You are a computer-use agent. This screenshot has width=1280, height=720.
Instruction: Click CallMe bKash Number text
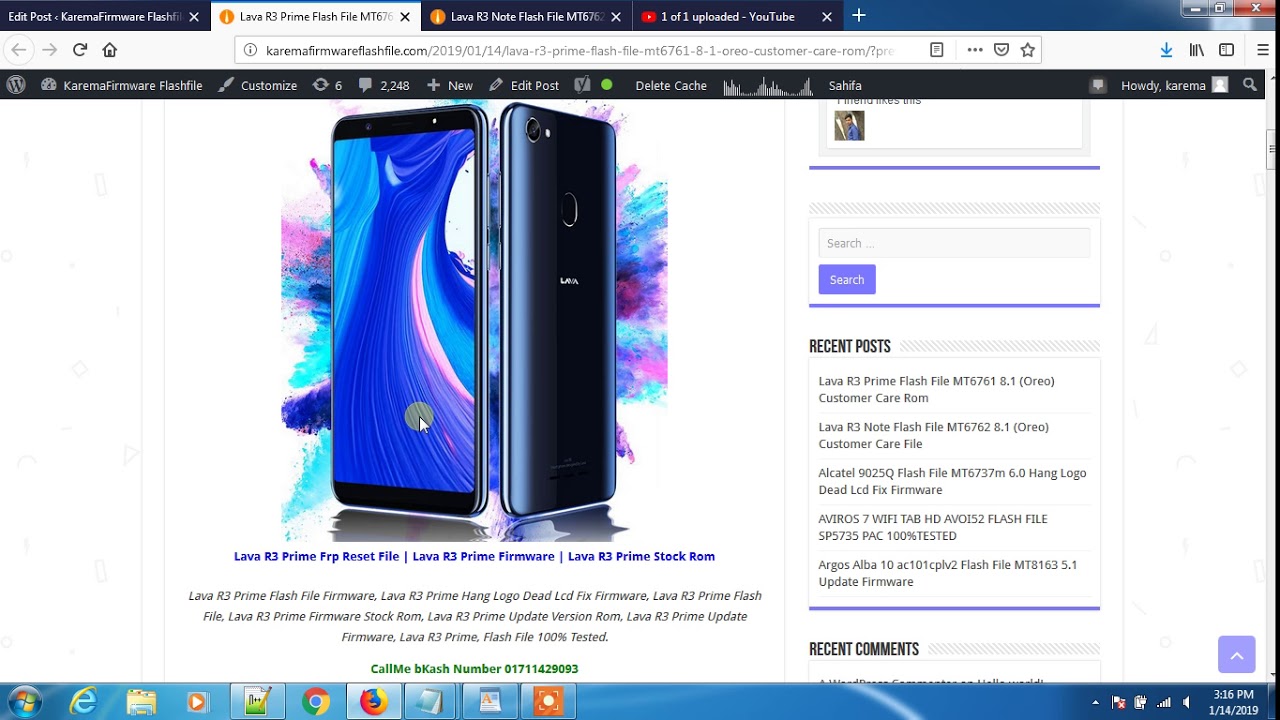474,669
